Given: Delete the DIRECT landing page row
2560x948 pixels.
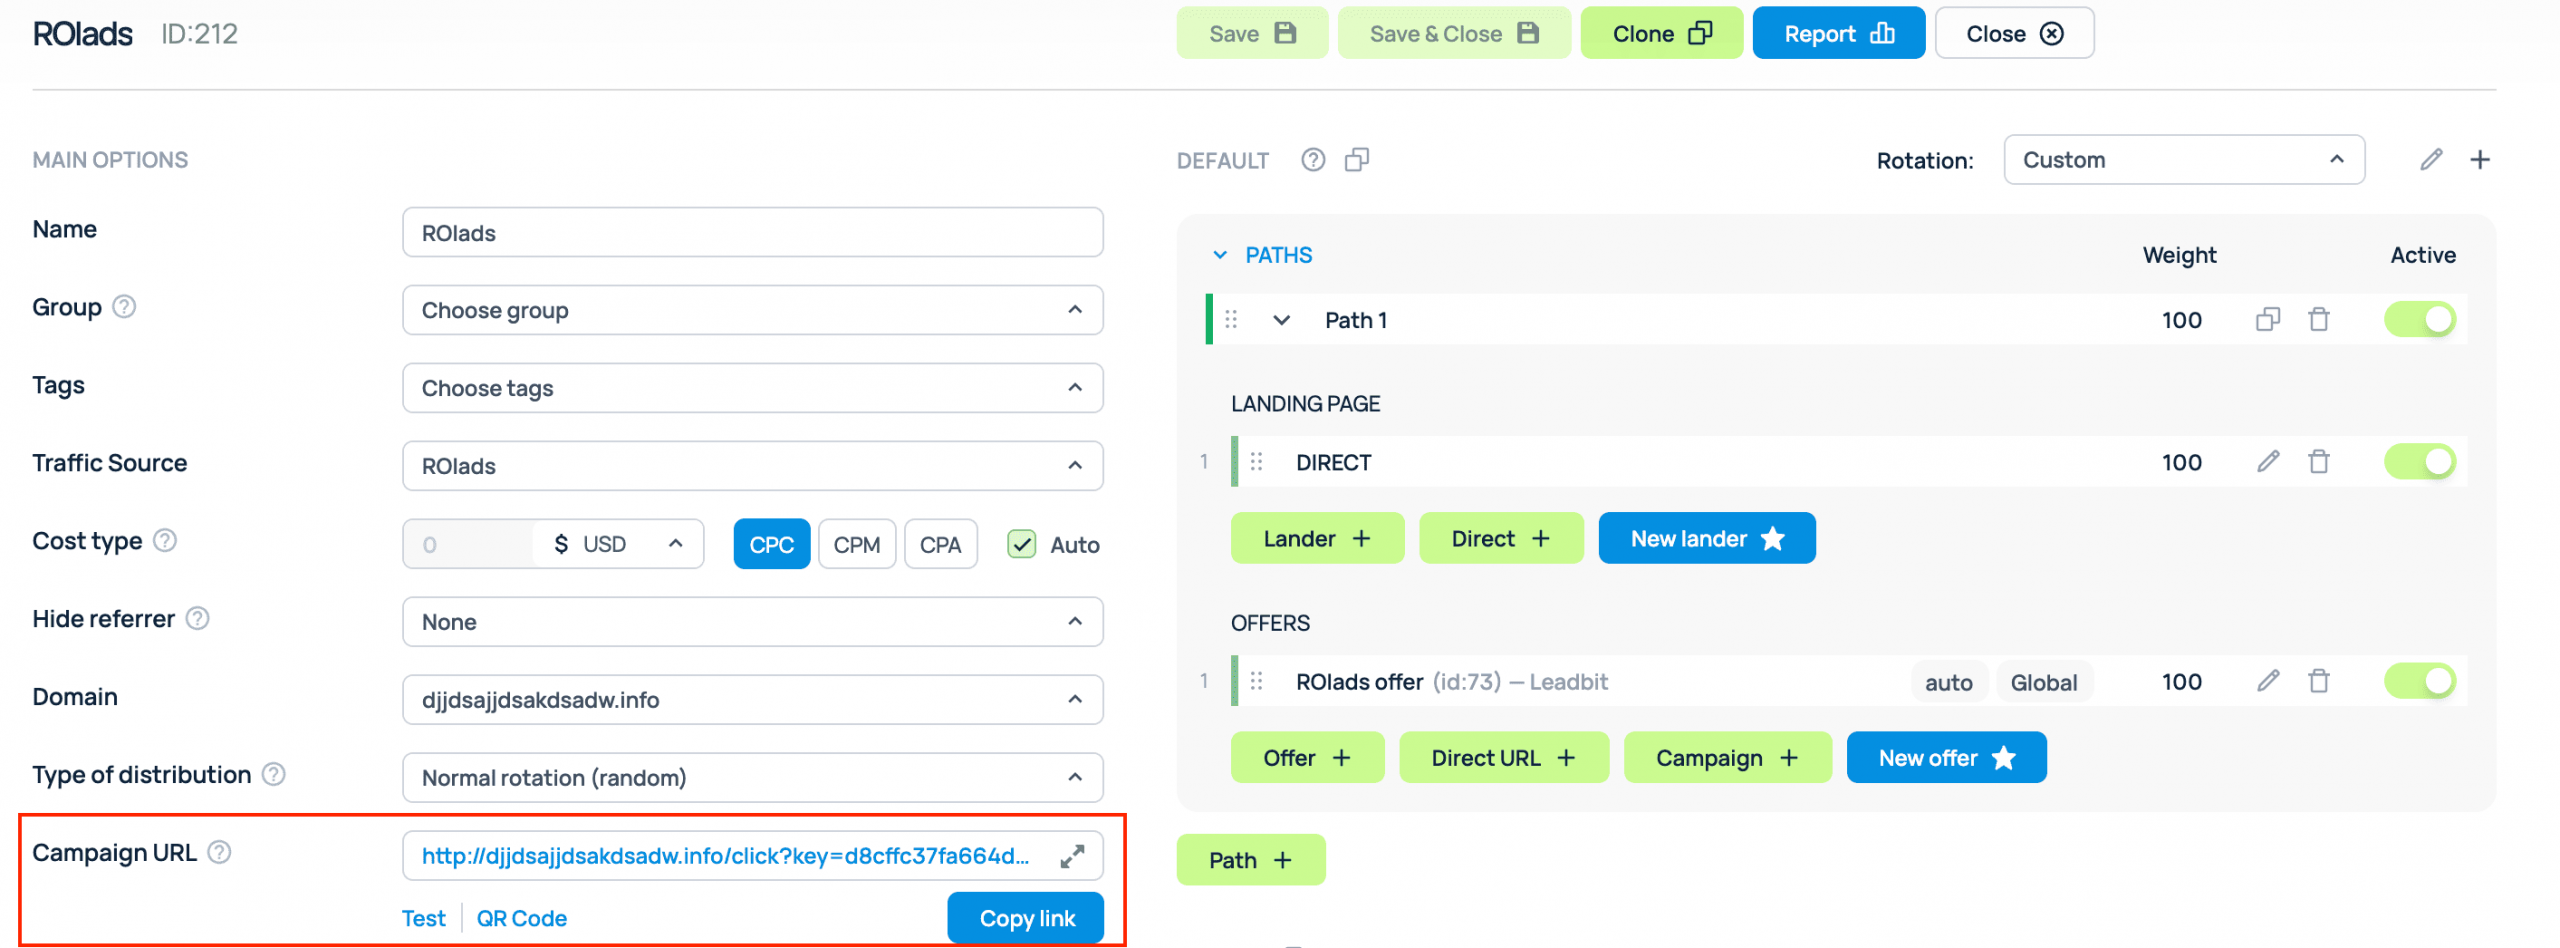Looking at the screenshot, I should 2318,462.
